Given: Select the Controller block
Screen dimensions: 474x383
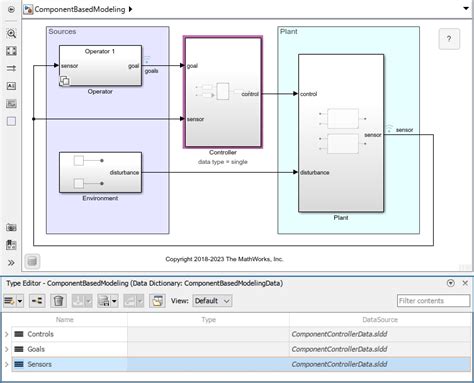Looking at the screenshot, I should tap(223, 92).
